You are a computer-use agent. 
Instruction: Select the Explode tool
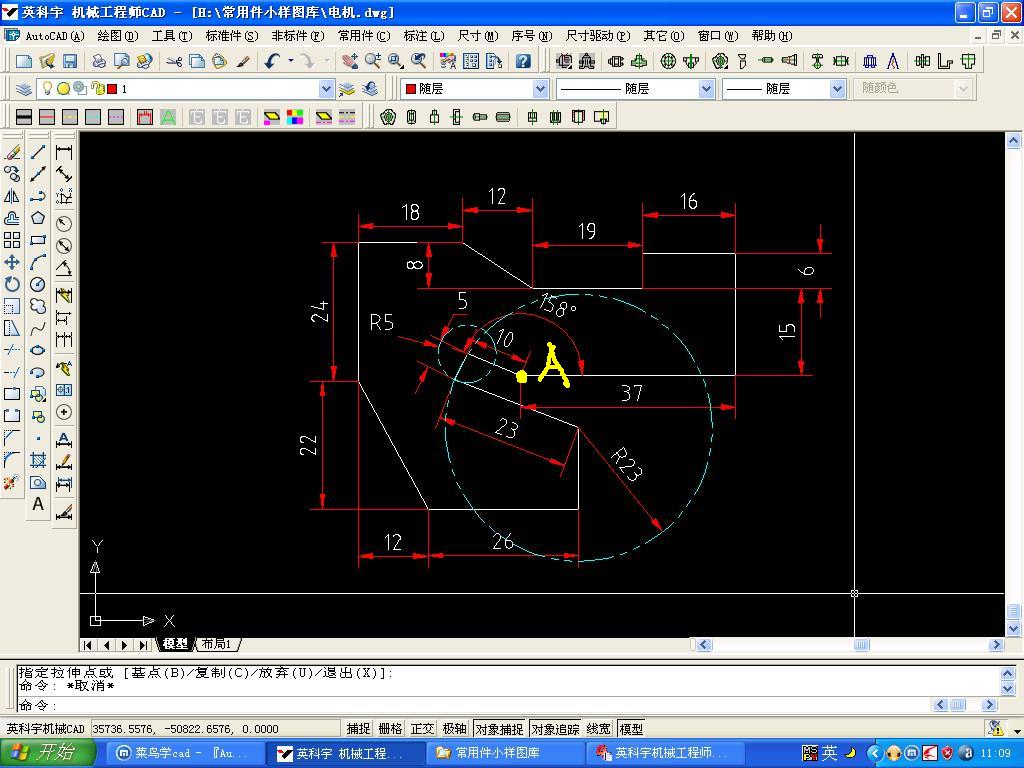point(12,482)
